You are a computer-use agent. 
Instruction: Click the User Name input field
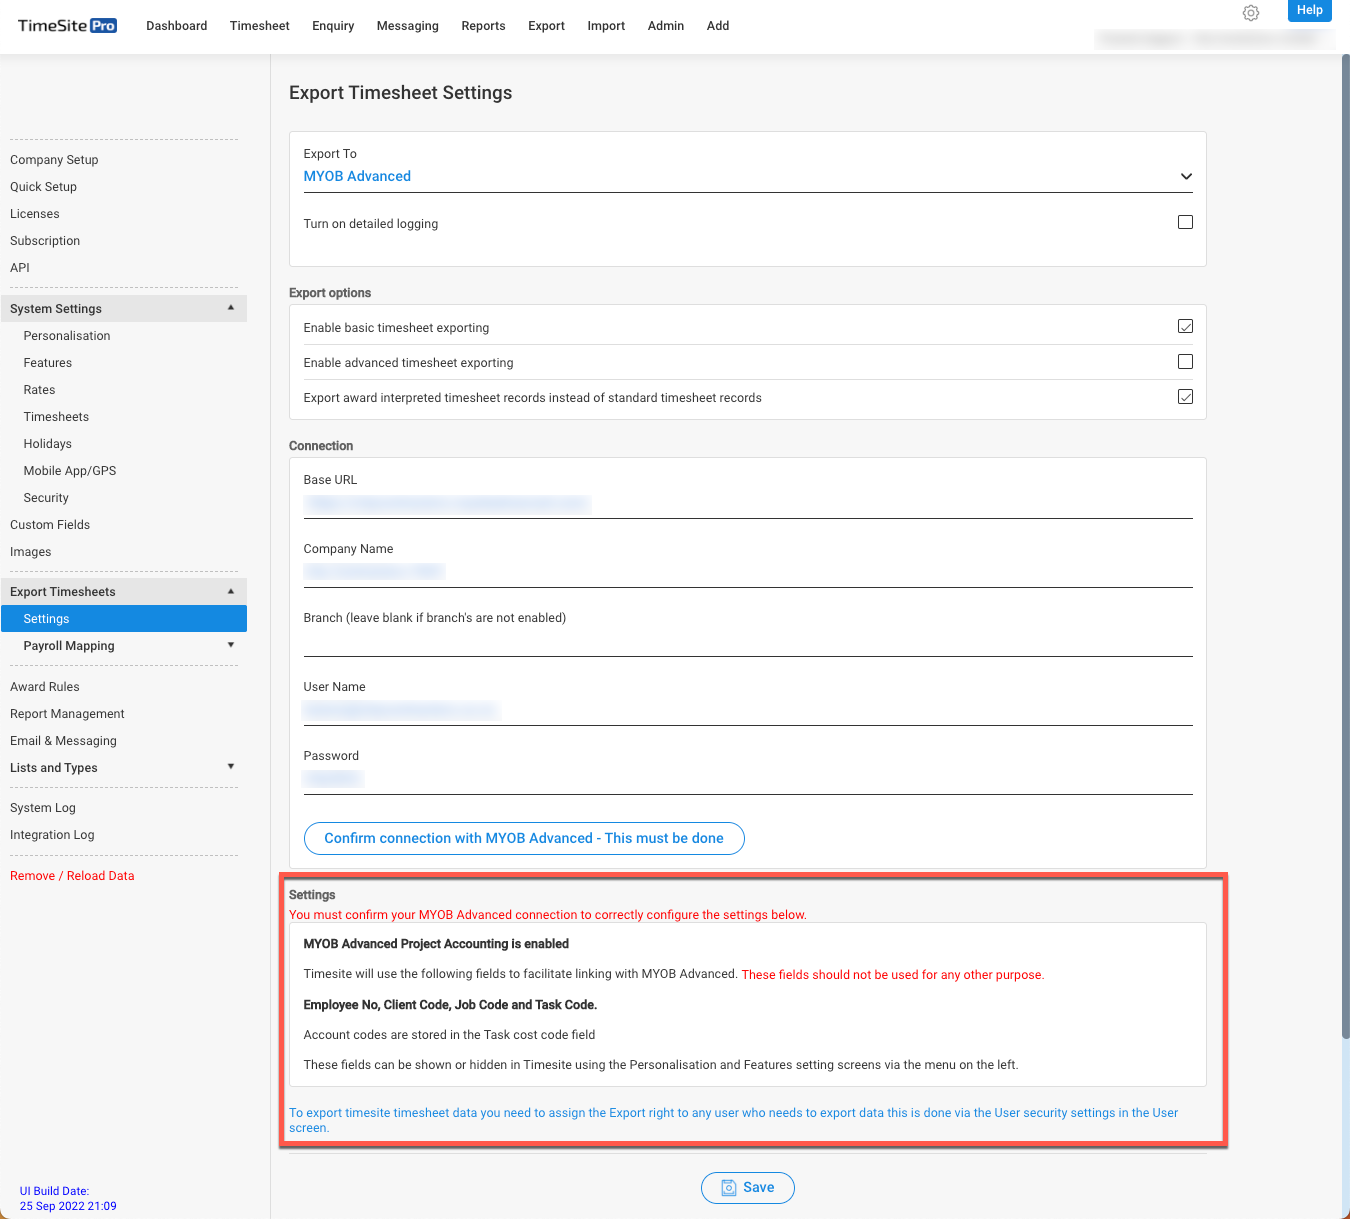748,711
